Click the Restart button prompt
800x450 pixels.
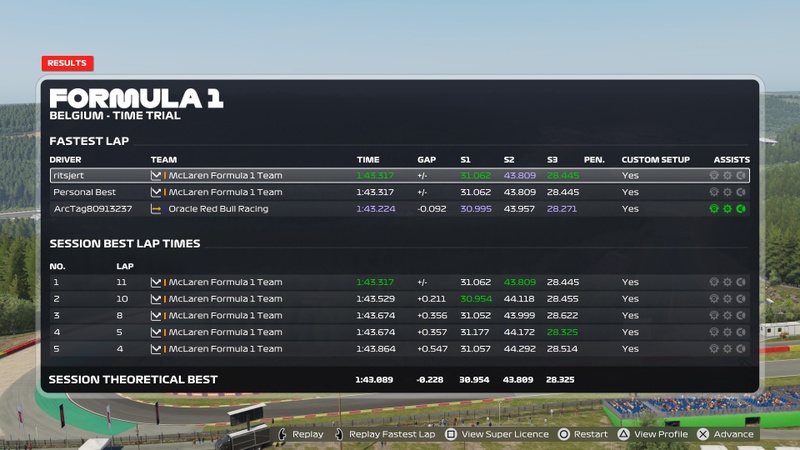(583, 434)
